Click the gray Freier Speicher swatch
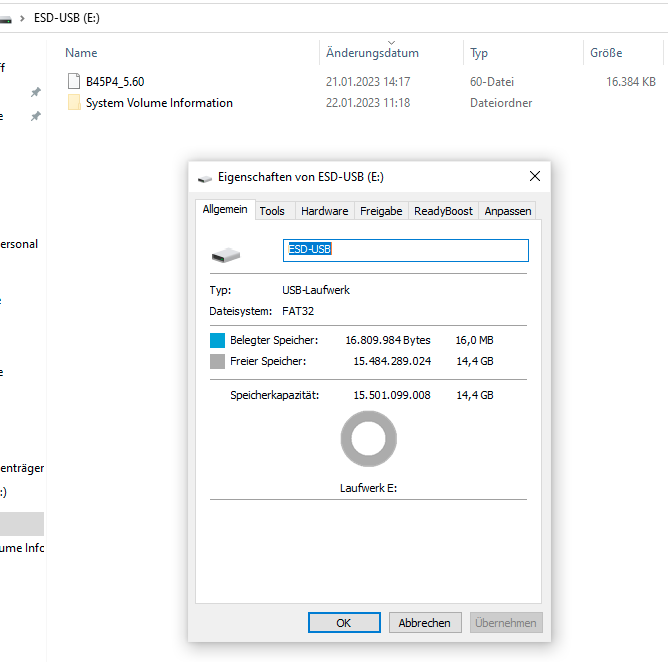The image size is (668, 662). tap(217, 361)
